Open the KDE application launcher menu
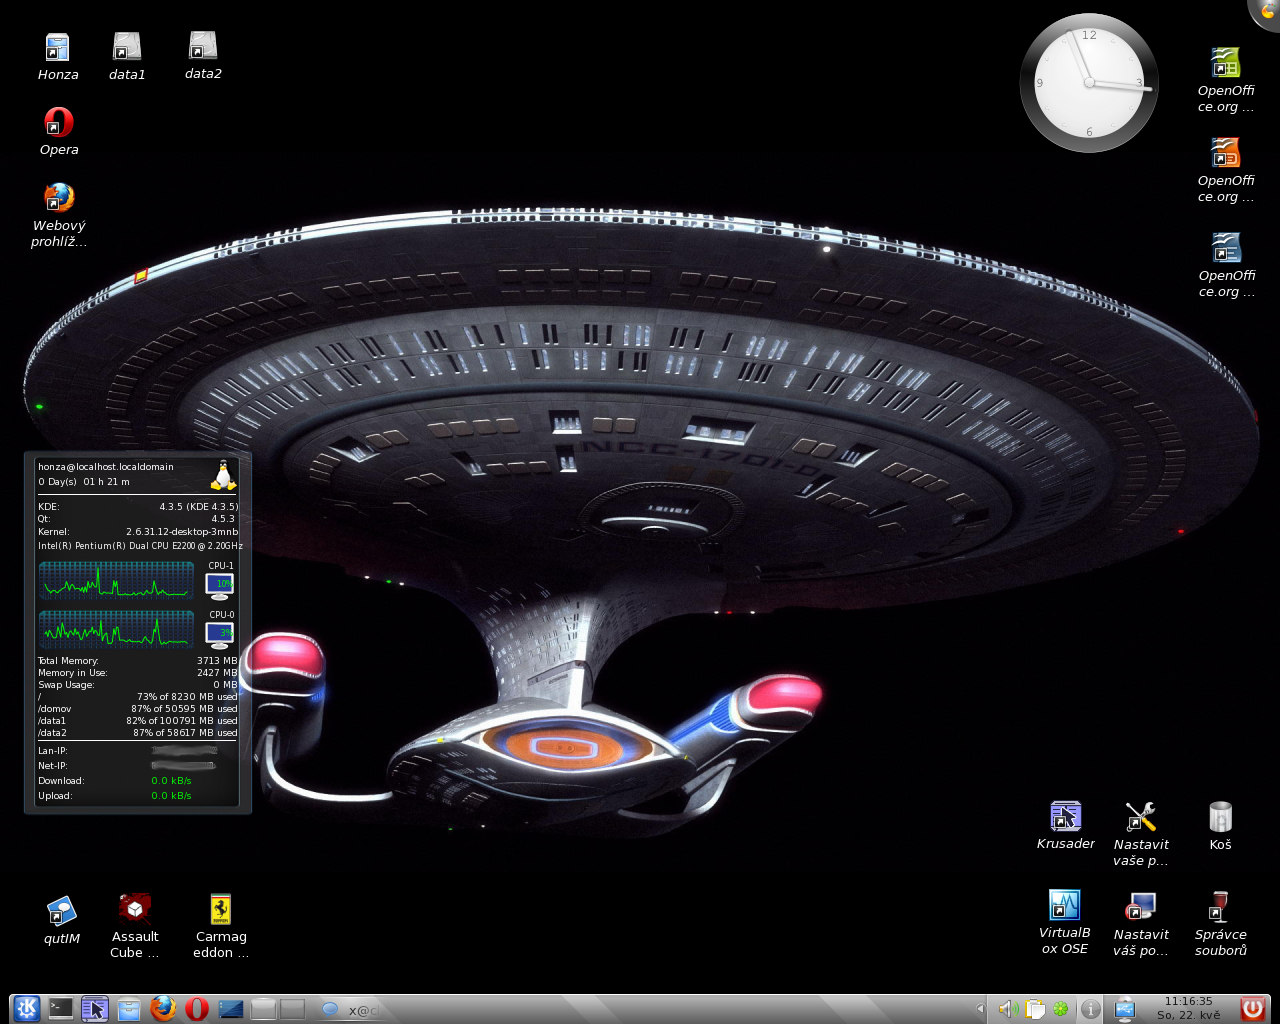Viewport: 1280px width, 1024px height. (27, 1009)
